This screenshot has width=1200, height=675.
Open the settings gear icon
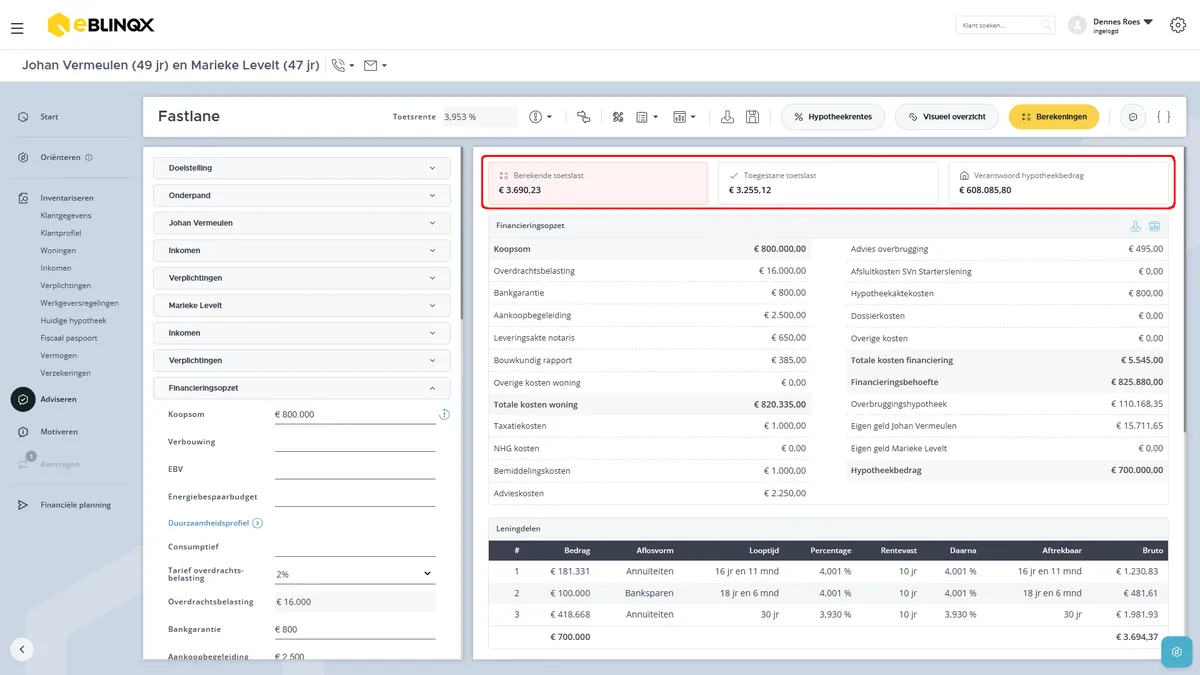(1178, 25)
